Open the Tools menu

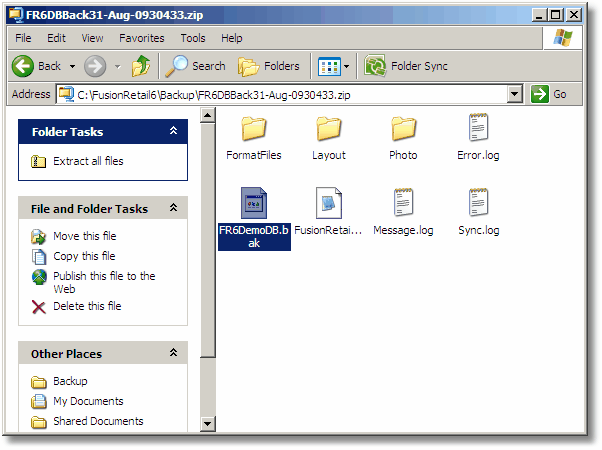click(193, 38)
